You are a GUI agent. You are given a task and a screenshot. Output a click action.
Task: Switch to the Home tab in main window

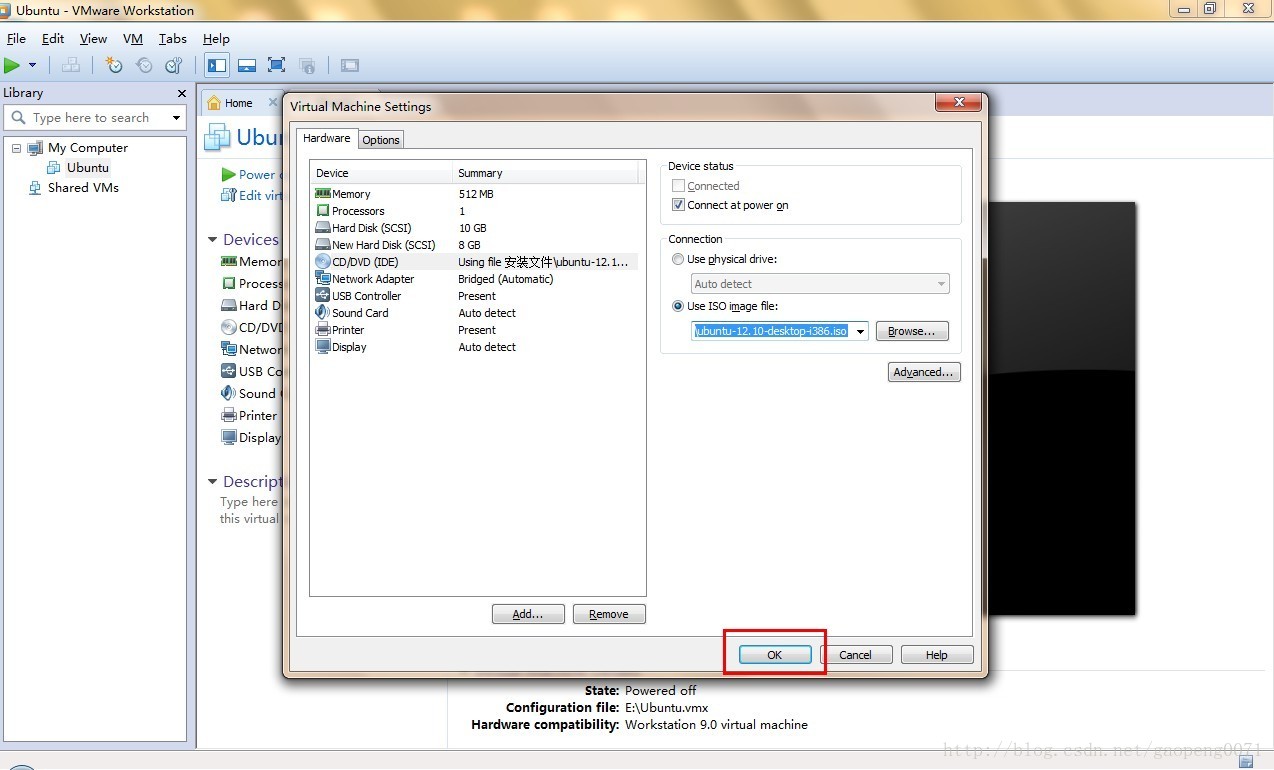[239, 103]
